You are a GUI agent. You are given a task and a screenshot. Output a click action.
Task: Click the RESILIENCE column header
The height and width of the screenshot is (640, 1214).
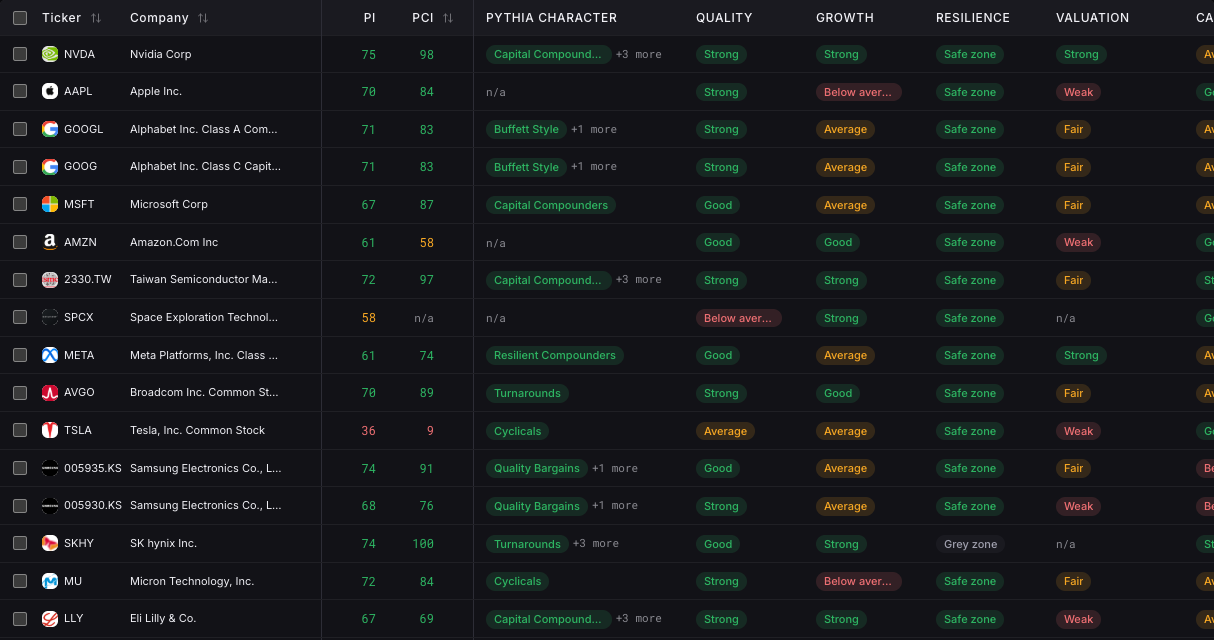[973, 18]
